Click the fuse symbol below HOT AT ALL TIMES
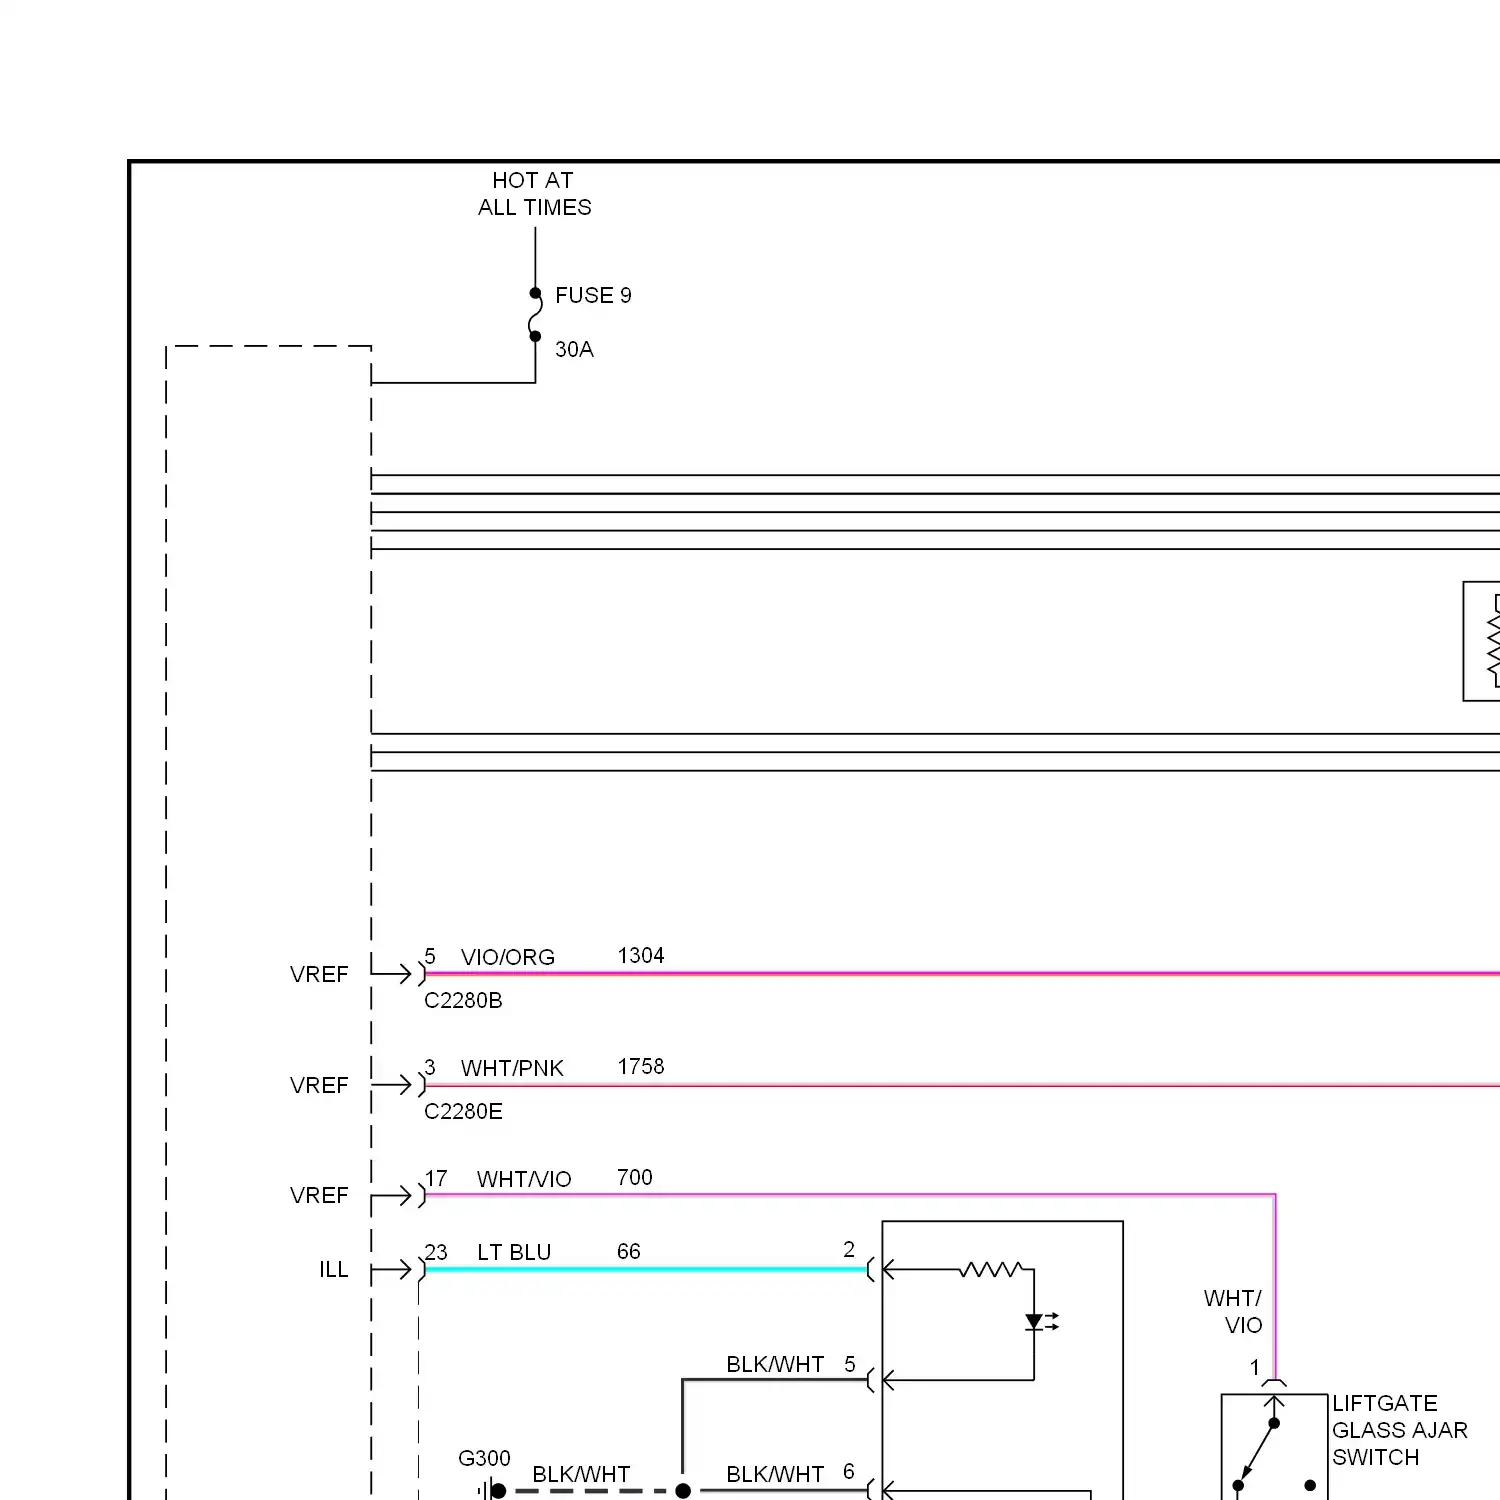The height and width of the screenshot is (1500, 1500). click(535, 315)
